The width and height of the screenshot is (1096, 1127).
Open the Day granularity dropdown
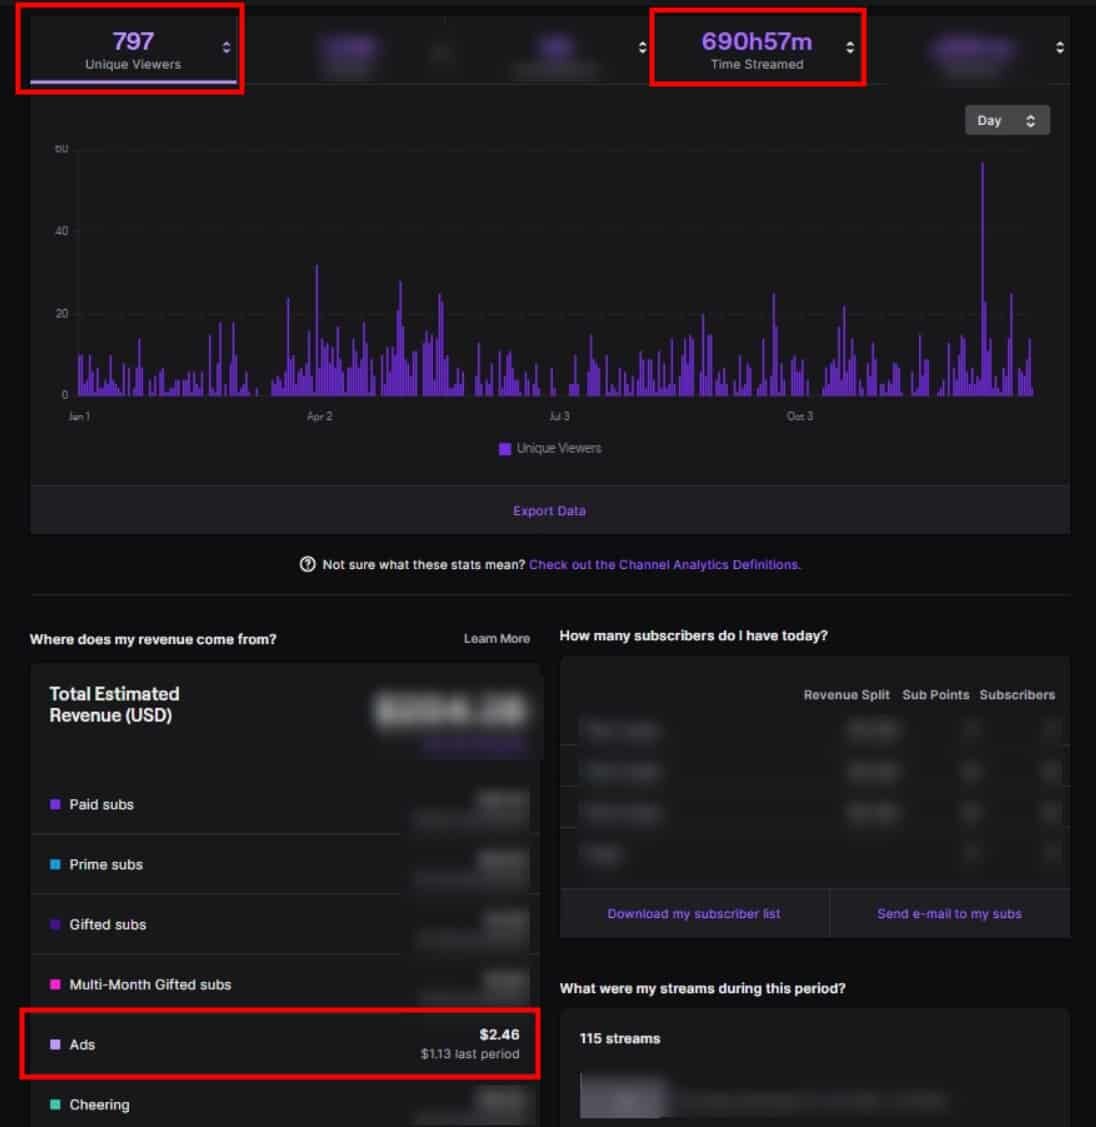(x=1006, y=121)
